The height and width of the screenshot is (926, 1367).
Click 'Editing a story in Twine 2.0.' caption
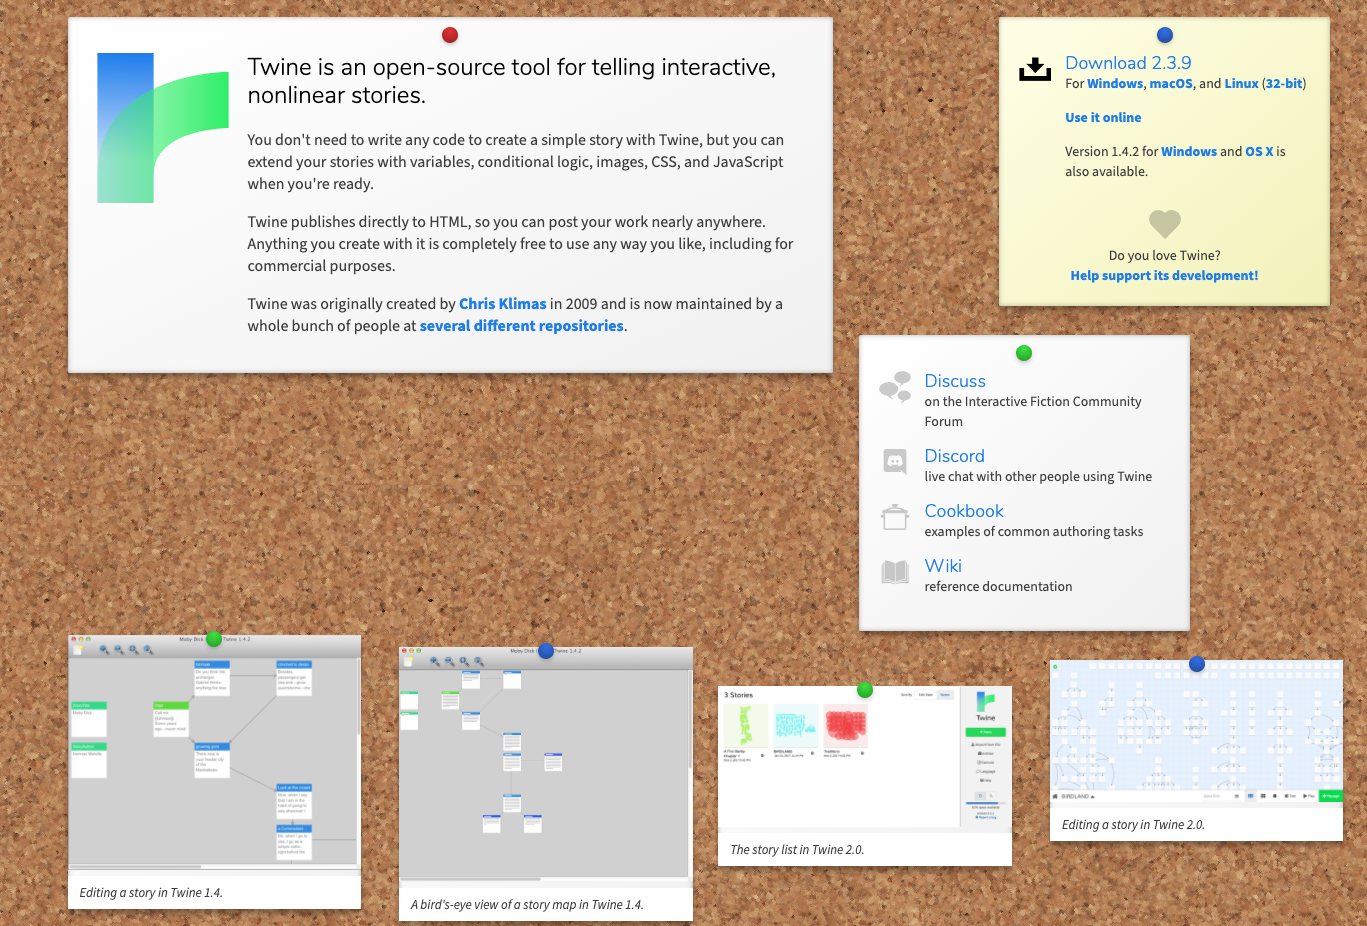pos(1133,825)
